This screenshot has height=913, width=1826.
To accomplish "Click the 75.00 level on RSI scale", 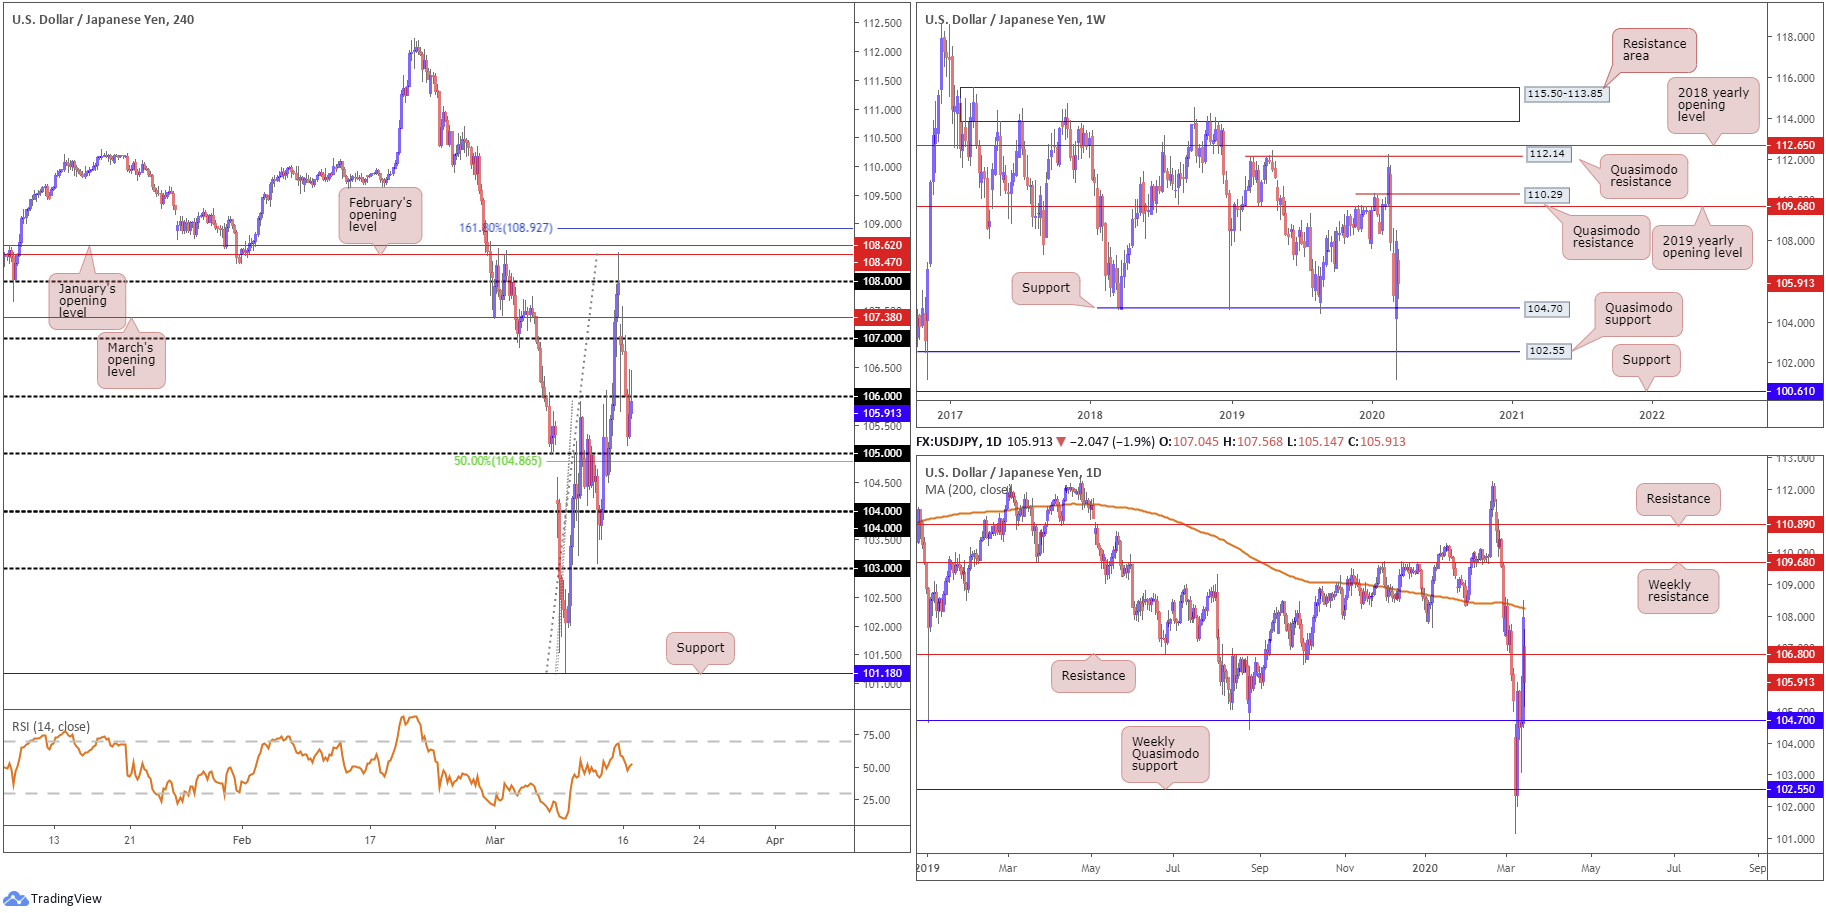I will point(876,735).
